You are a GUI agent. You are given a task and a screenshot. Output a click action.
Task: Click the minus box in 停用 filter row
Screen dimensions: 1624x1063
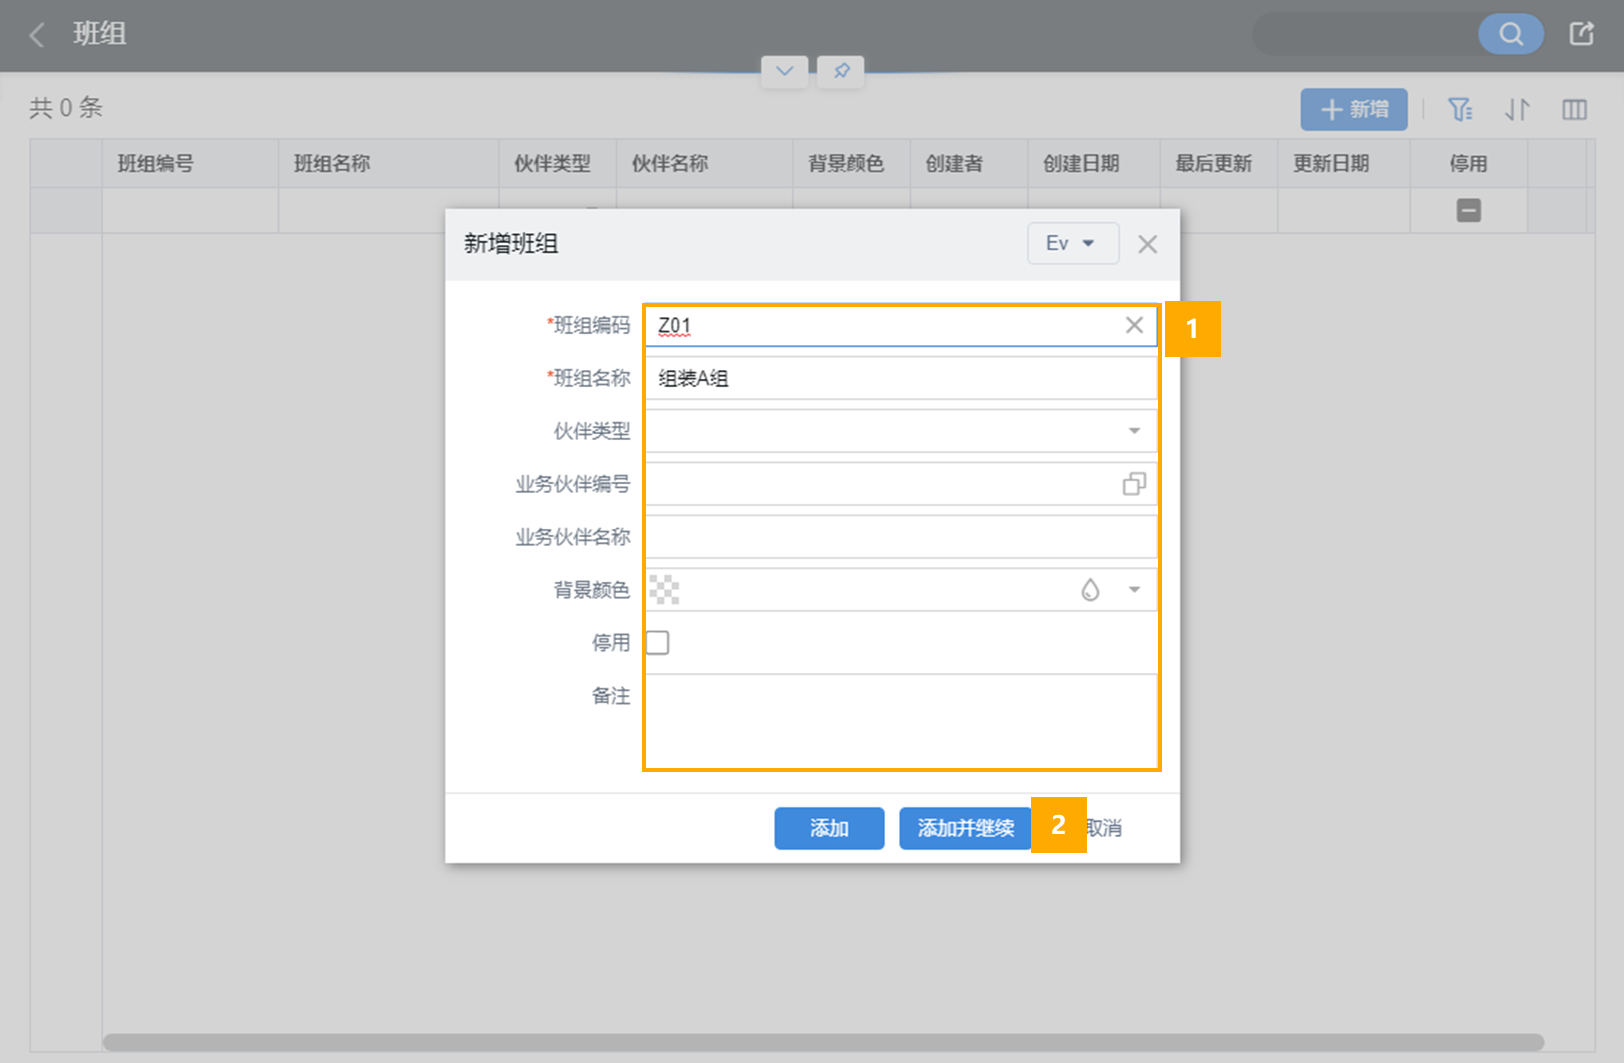point(1468,210)
